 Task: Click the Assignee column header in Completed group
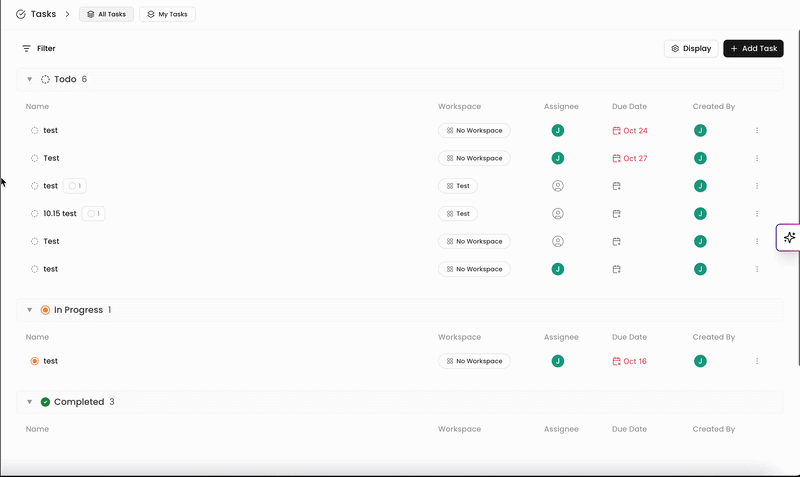point(561,429)
